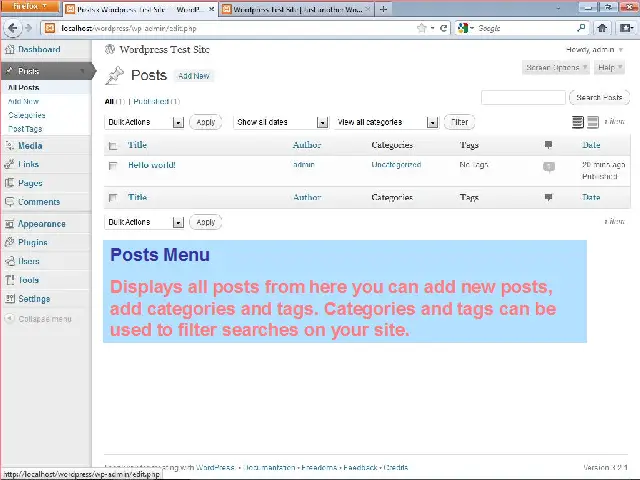Switch to excerpt view mode icon

[x=593, y=122]
